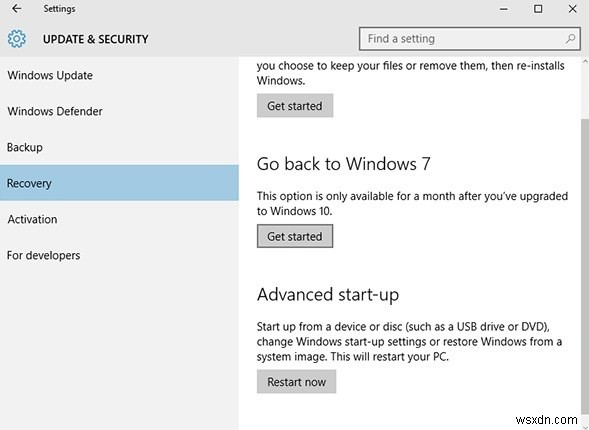Screen dimensions: 589x430
Task: Click the Go back to Windows 7 heading
Action: (x=344, y=164)
